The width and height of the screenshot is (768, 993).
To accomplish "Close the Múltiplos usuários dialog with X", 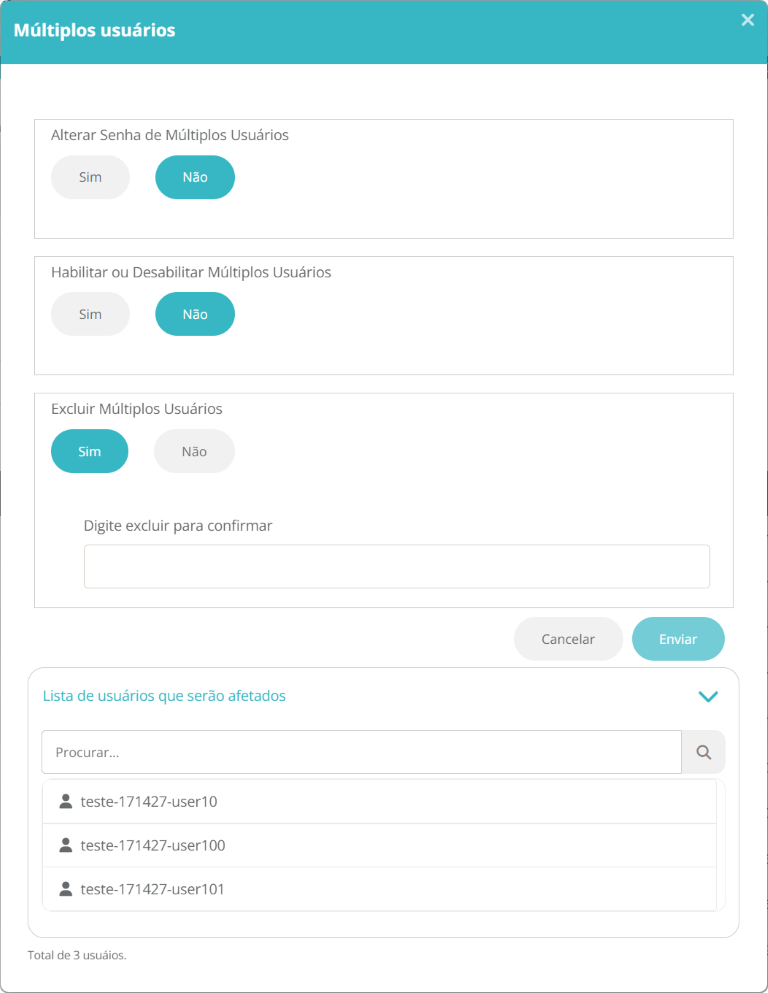I will 748,20.
